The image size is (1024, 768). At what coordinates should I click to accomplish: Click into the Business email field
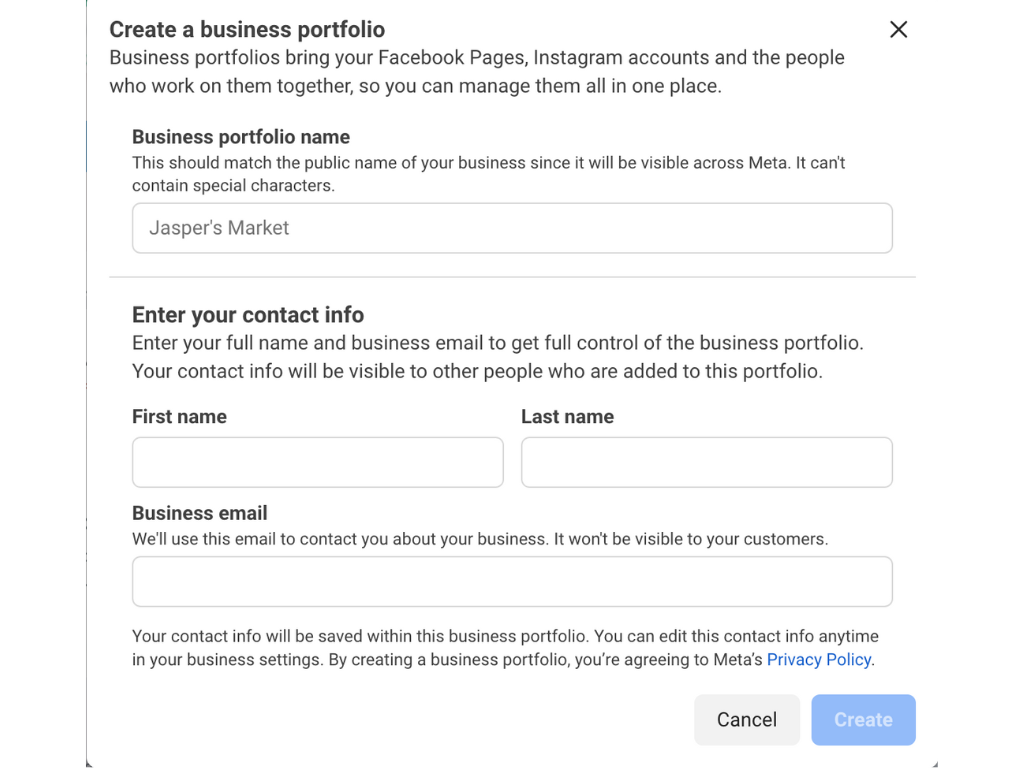[x=512, y=582]
